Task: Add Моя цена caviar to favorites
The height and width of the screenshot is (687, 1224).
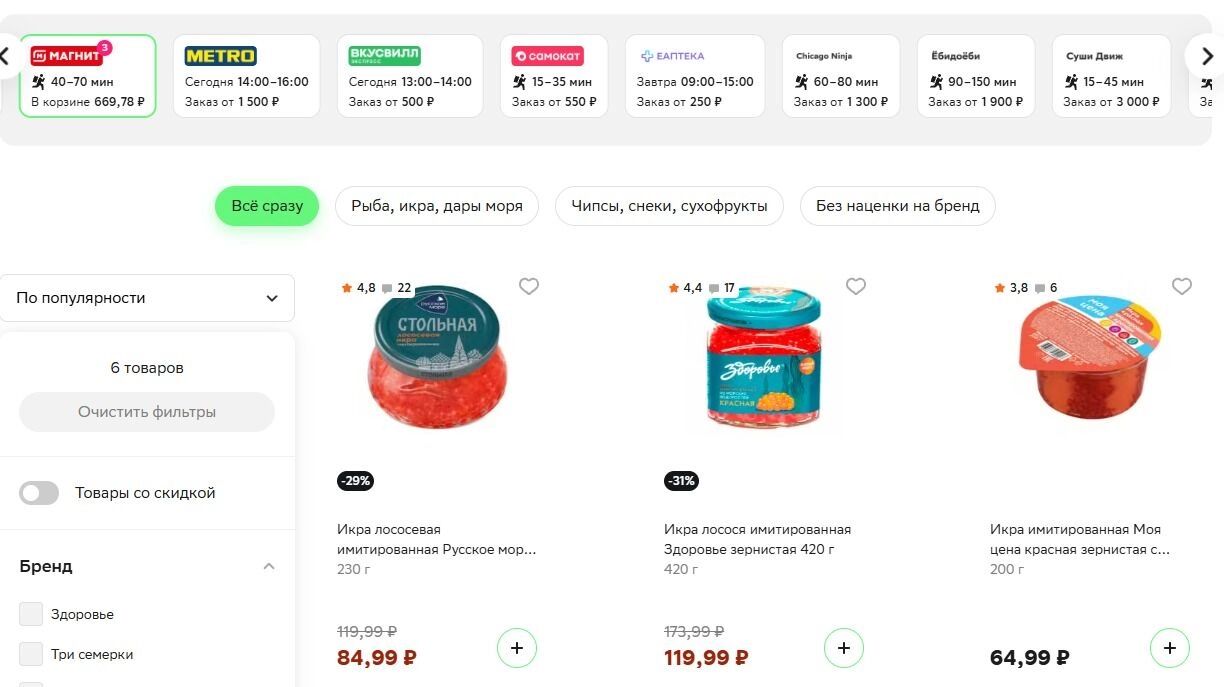Action: click(1182, 287)
